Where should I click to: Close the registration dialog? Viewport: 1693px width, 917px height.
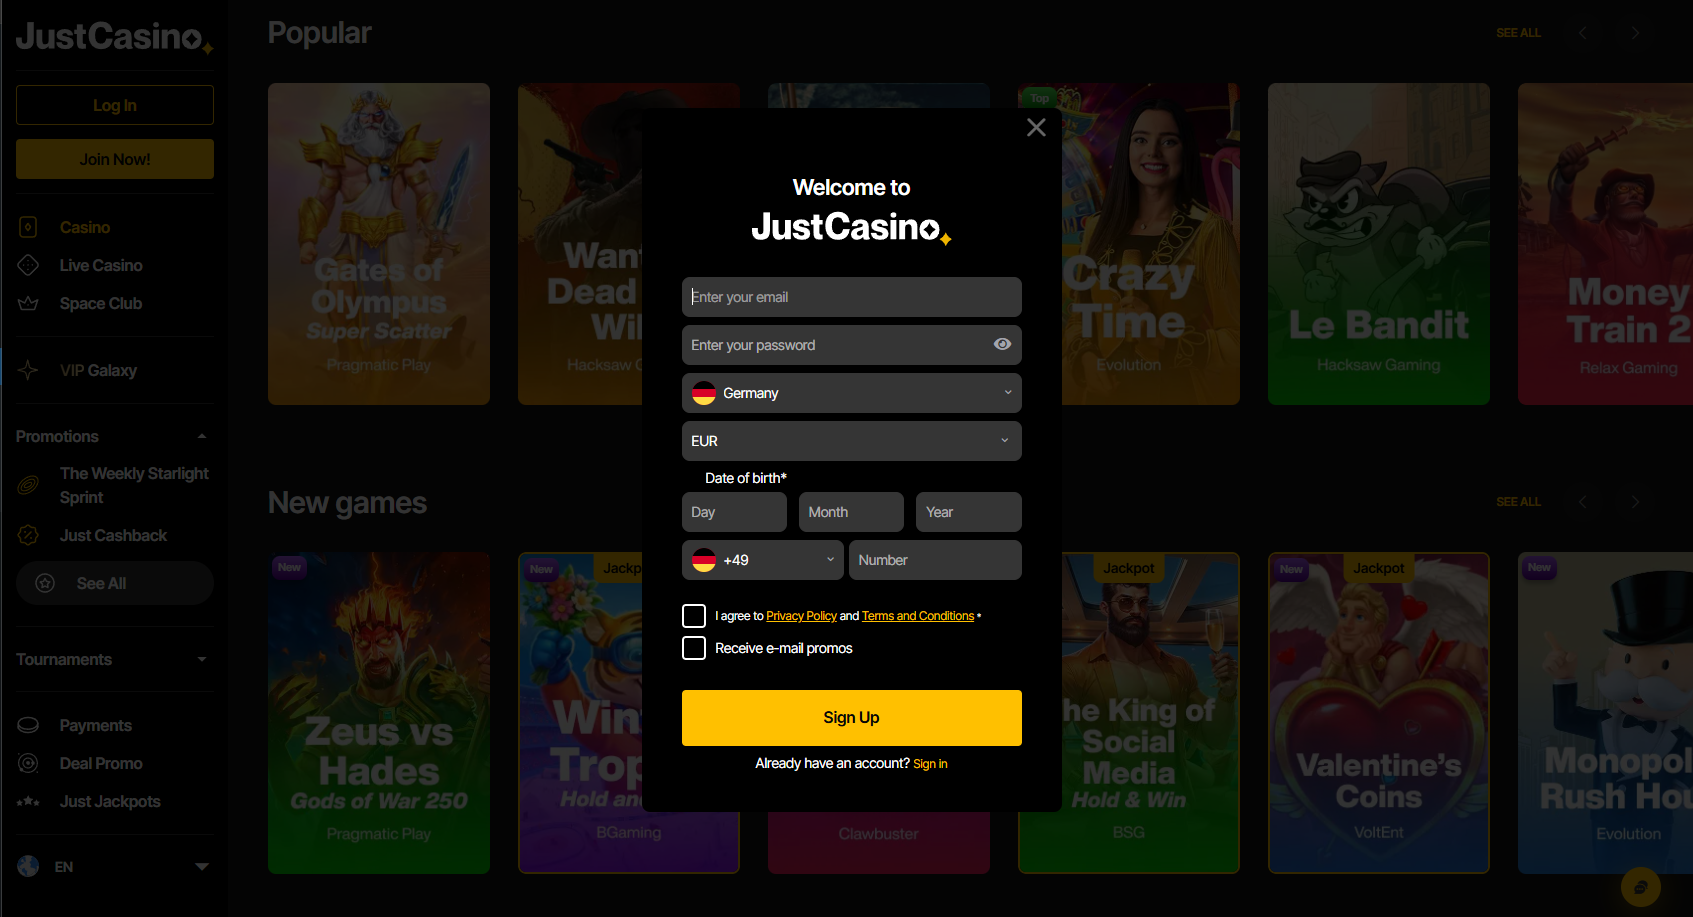pyautogui.click(x=1036, y=127)
